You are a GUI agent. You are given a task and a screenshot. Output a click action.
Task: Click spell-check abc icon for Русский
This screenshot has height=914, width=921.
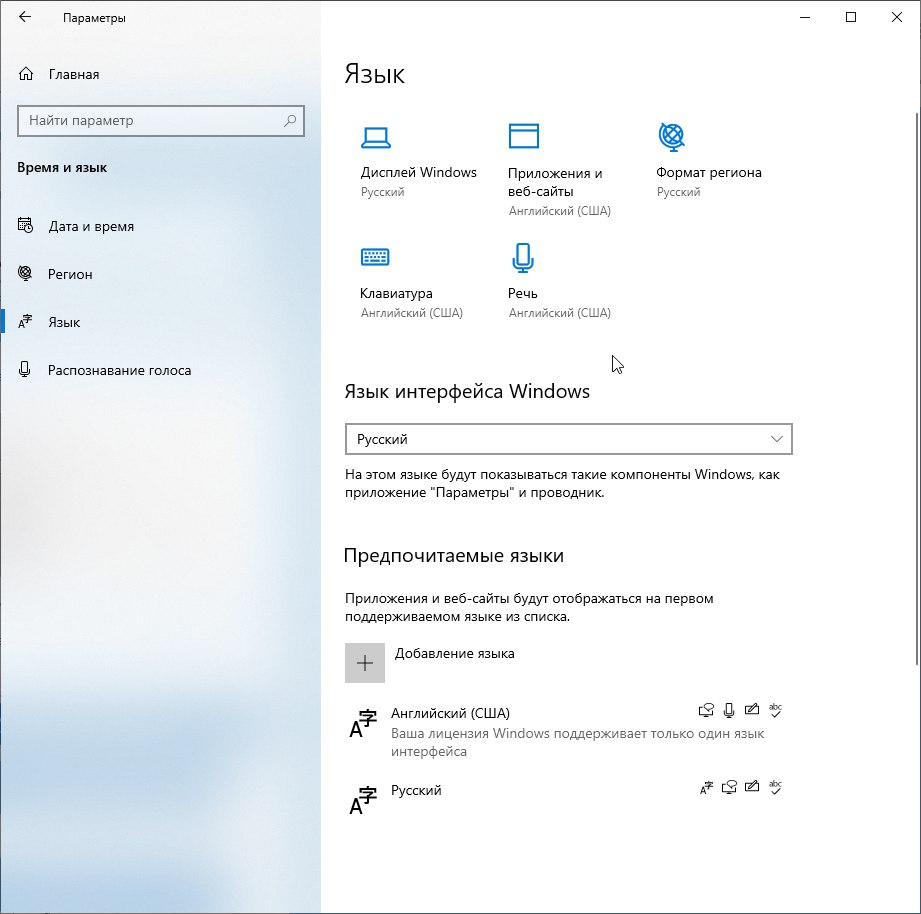pyautogui.click(x=775, y=787)
